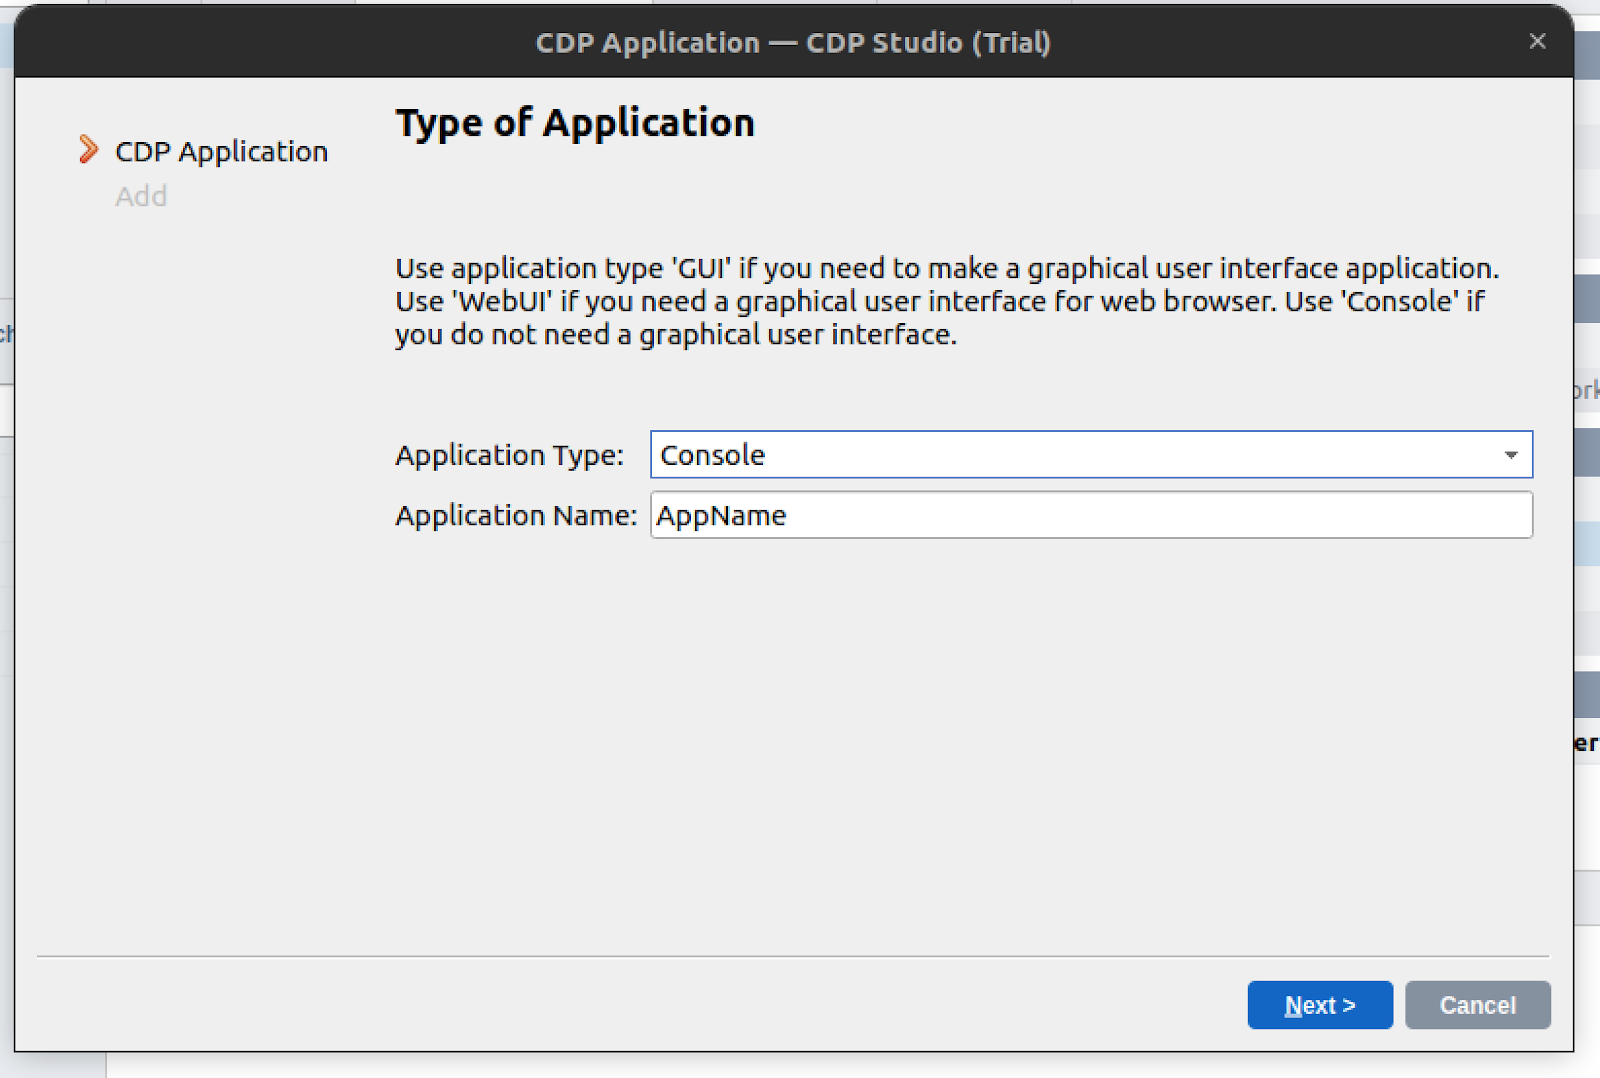Click the dialog title bar text

tap(793, 42)
